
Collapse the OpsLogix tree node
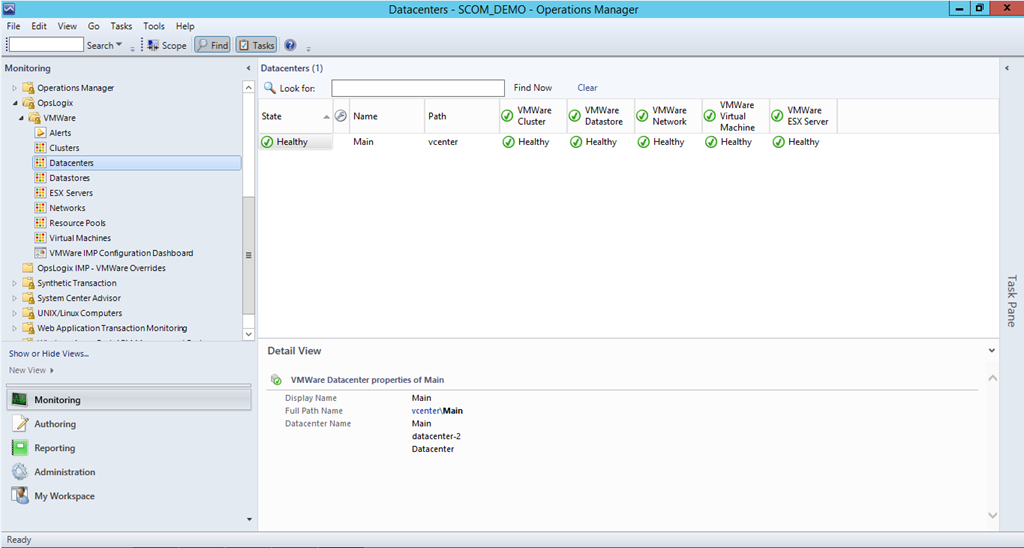15,103
